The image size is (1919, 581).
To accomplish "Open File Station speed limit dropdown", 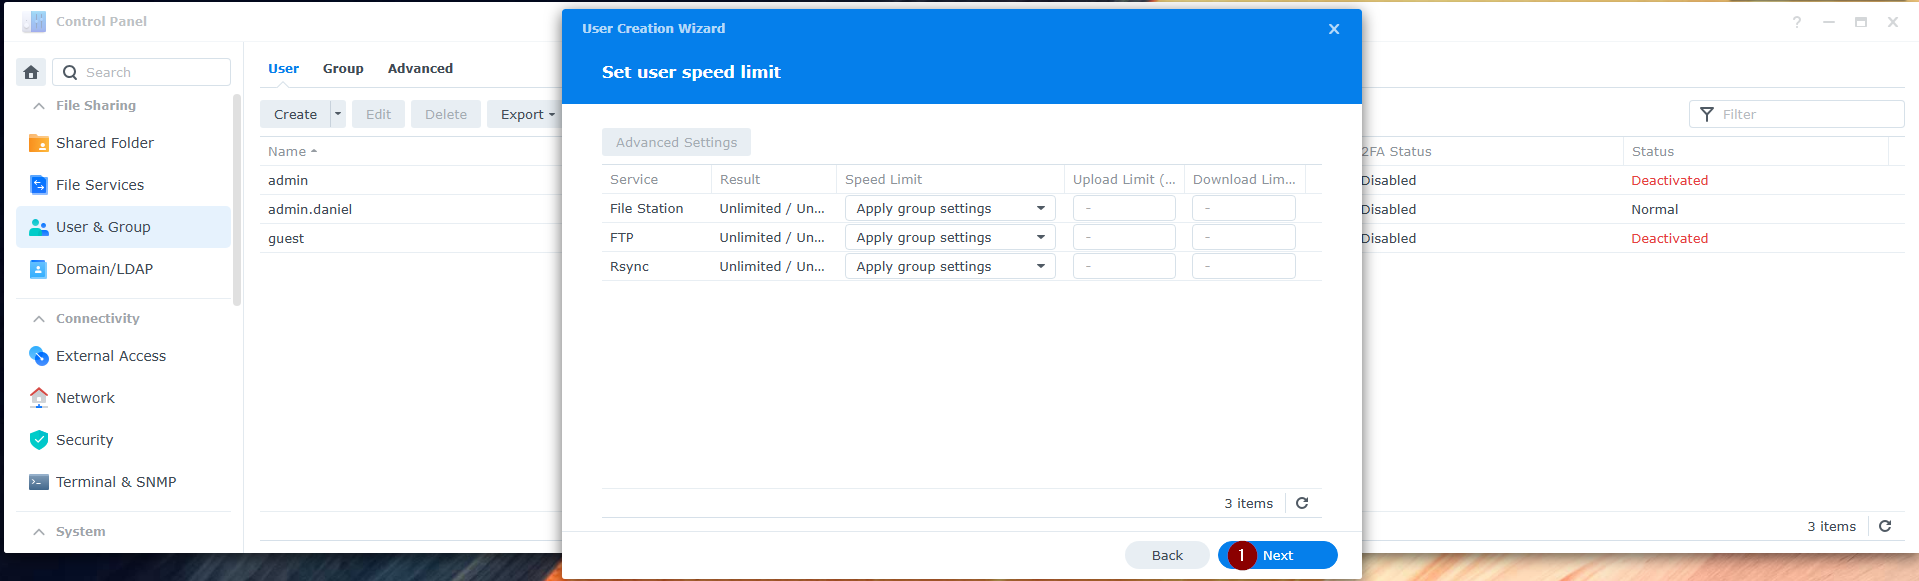I will pyautogui.click(x=949, y=208).
